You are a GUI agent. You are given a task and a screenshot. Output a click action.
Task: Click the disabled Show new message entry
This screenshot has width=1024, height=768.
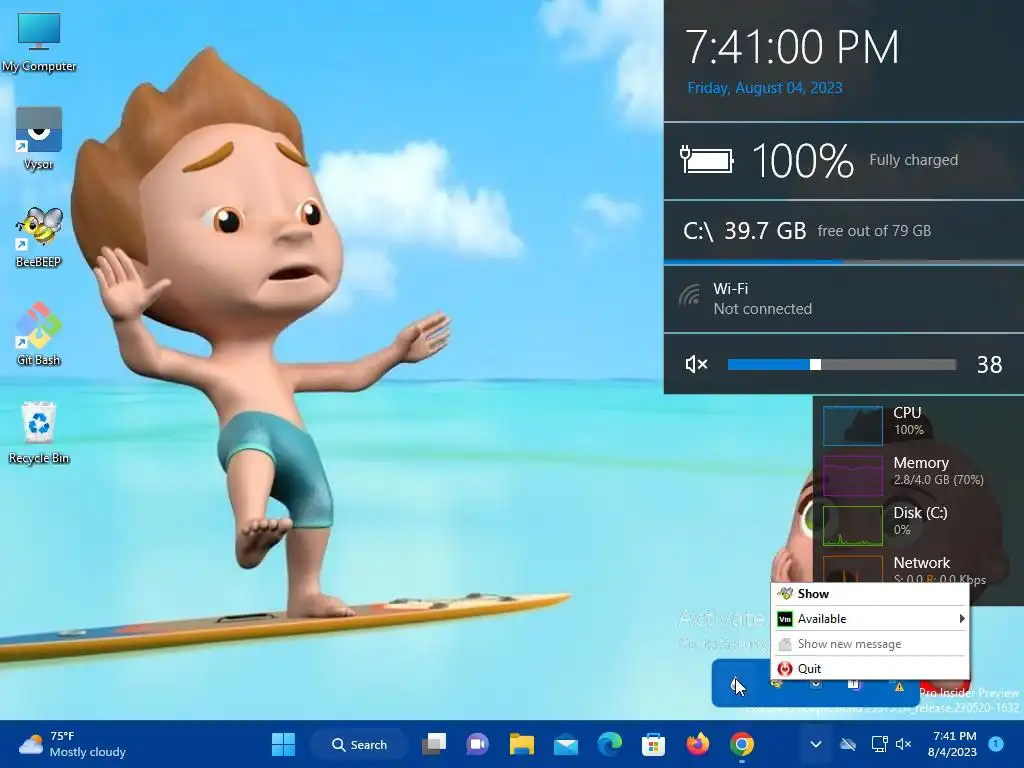pos(870,644)
